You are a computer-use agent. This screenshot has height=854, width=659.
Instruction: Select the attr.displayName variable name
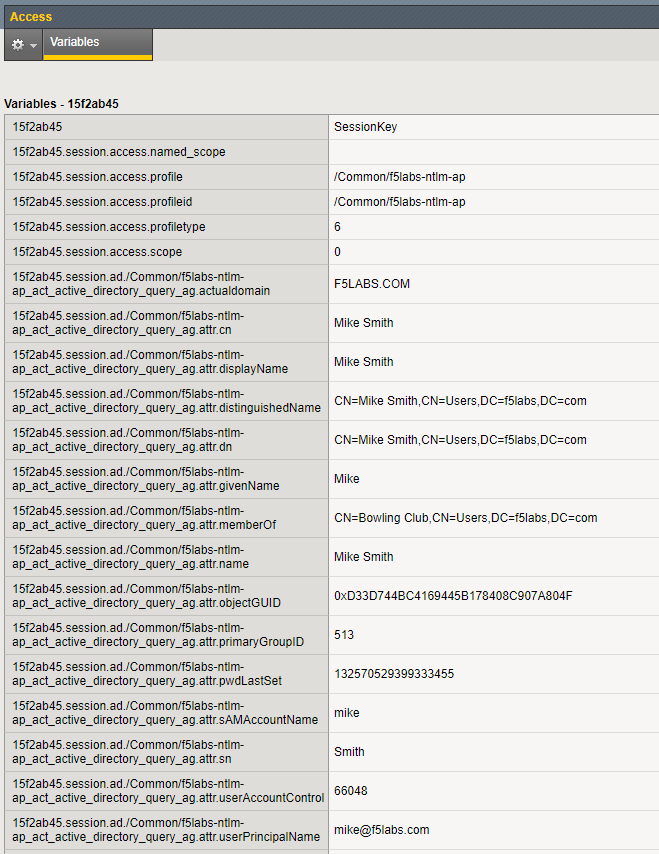150,362
